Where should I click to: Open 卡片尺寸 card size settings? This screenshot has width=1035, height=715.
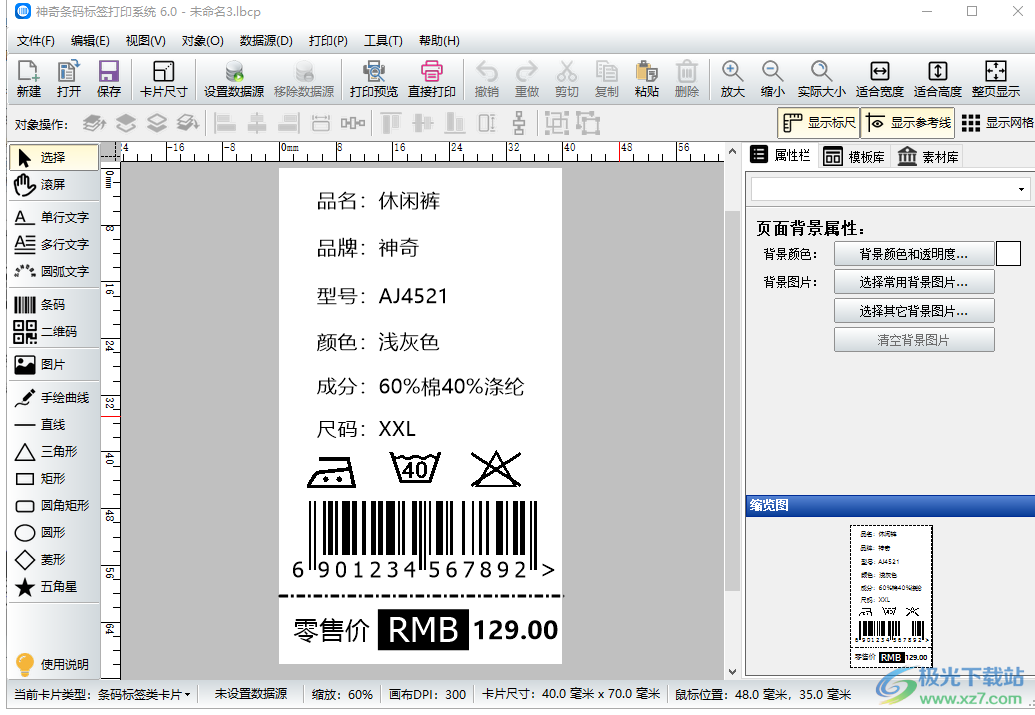pos(164,79)
